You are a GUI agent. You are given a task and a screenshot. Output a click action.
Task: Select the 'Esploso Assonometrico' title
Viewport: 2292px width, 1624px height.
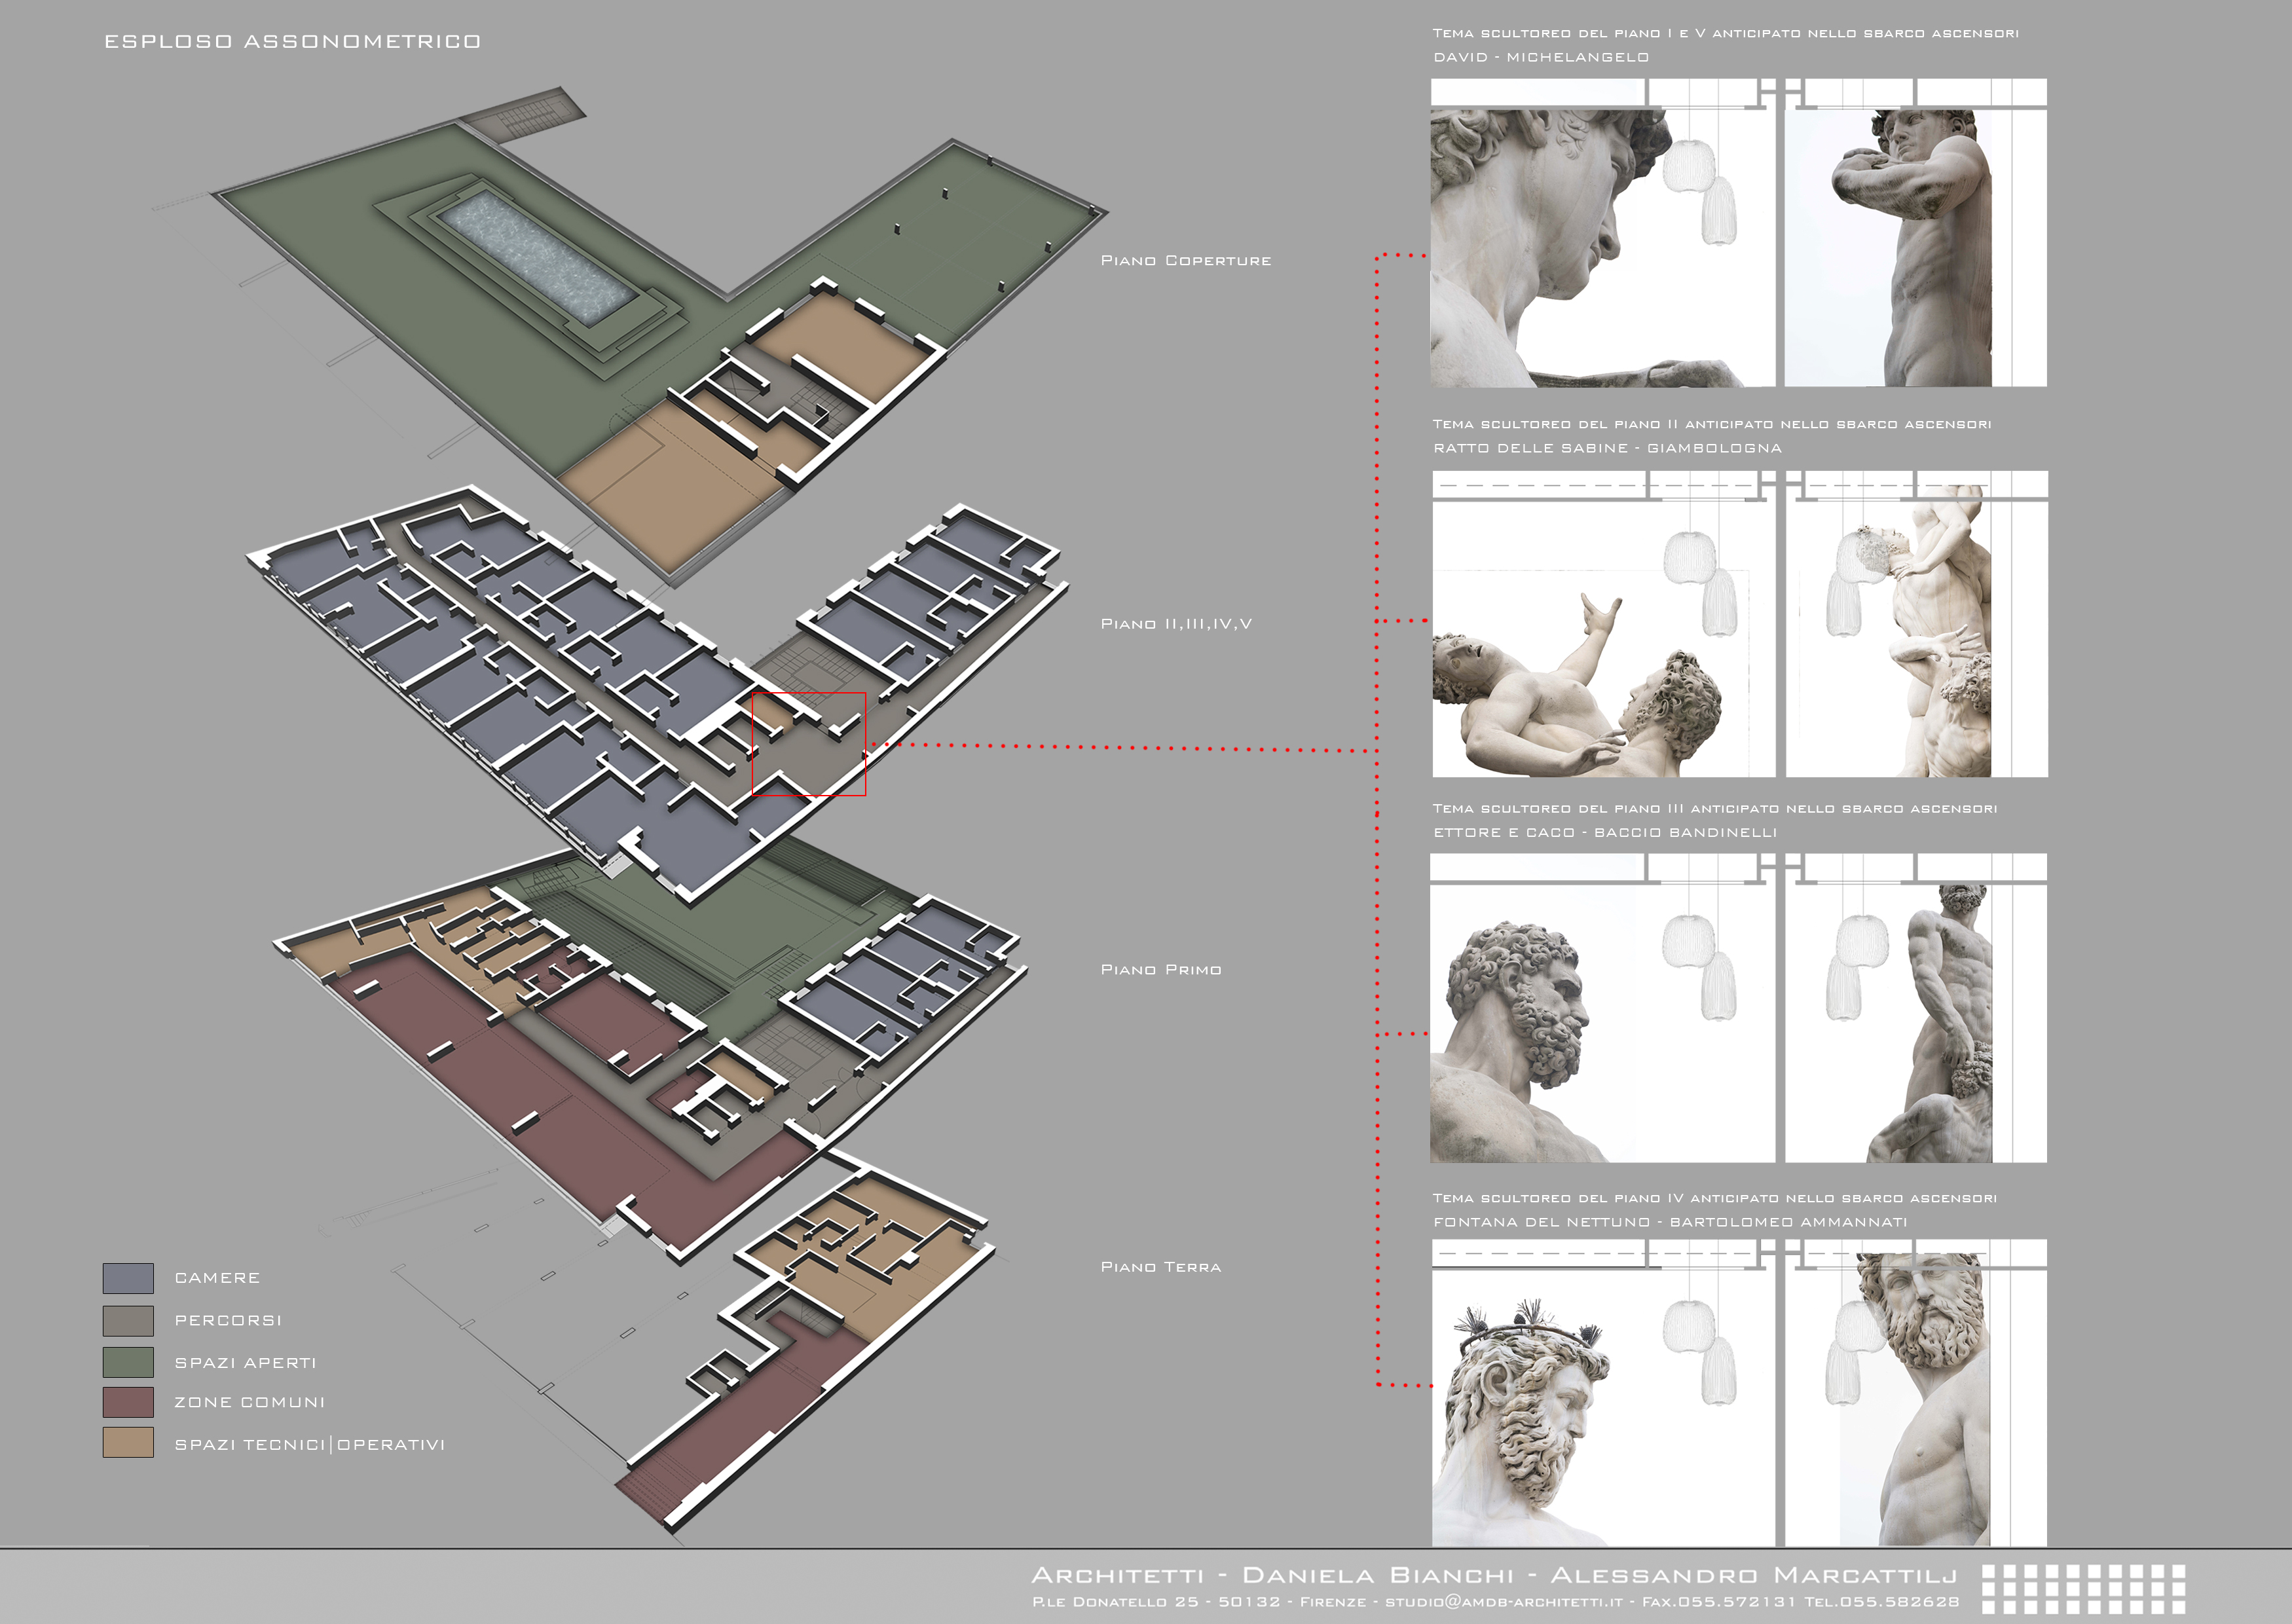point(292,41)
